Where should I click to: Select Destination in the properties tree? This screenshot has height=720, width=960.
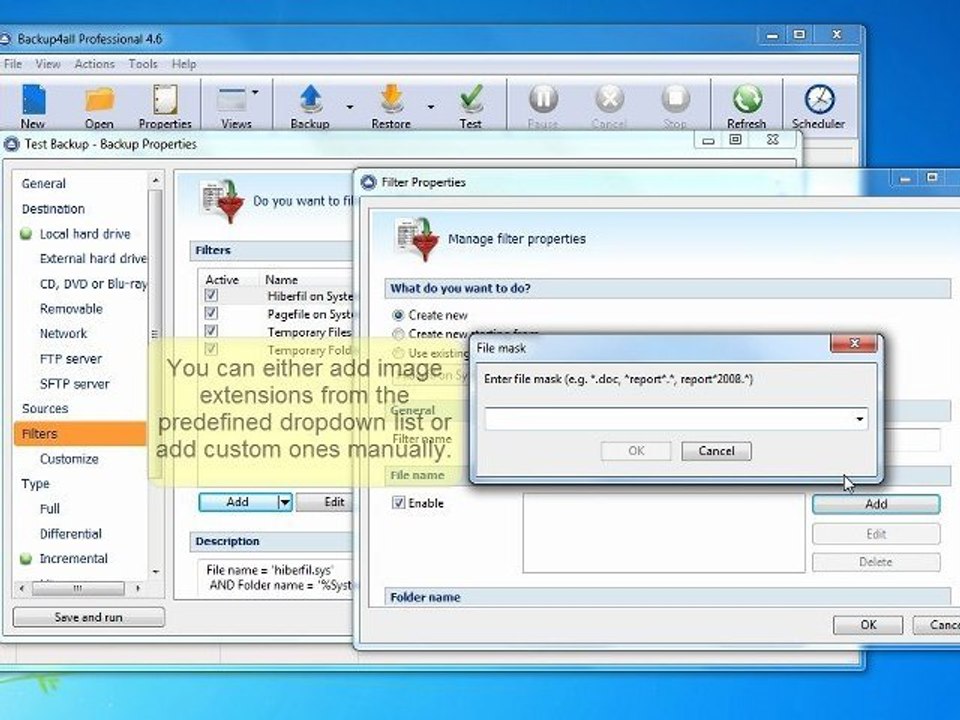[53, 209]
